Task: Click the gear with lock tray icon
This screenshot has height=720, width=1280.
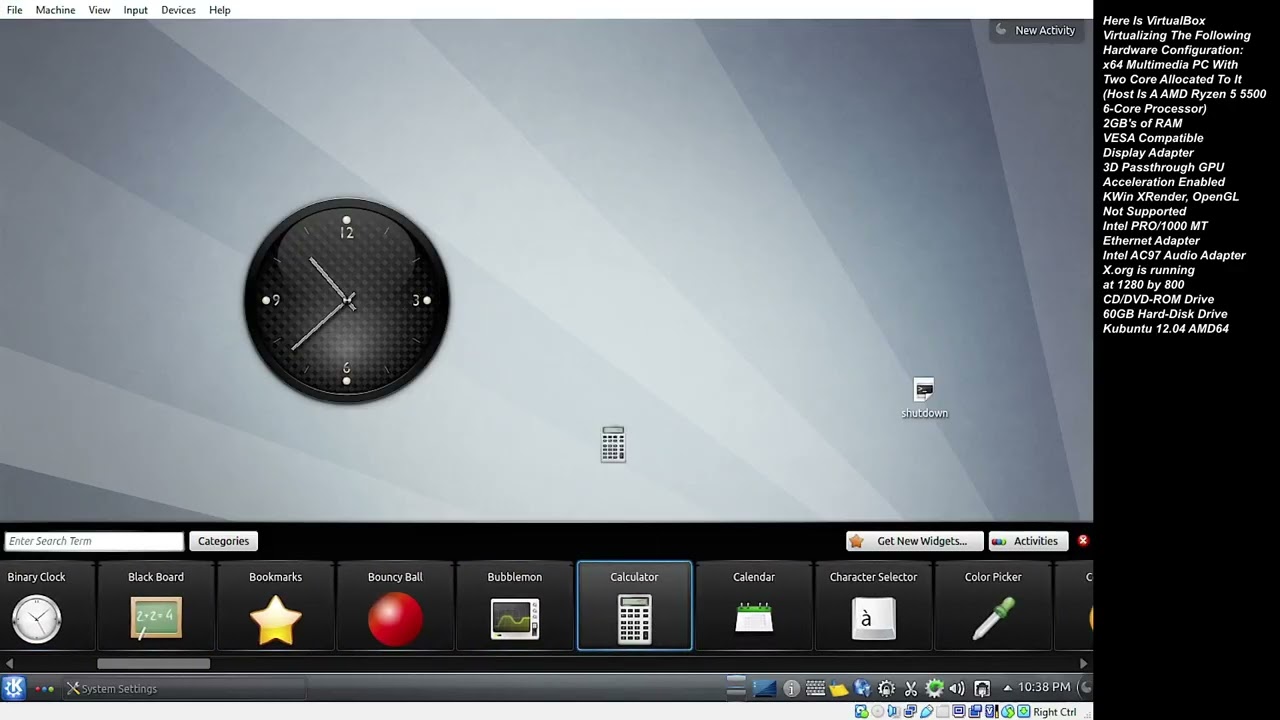Action: 886,688
